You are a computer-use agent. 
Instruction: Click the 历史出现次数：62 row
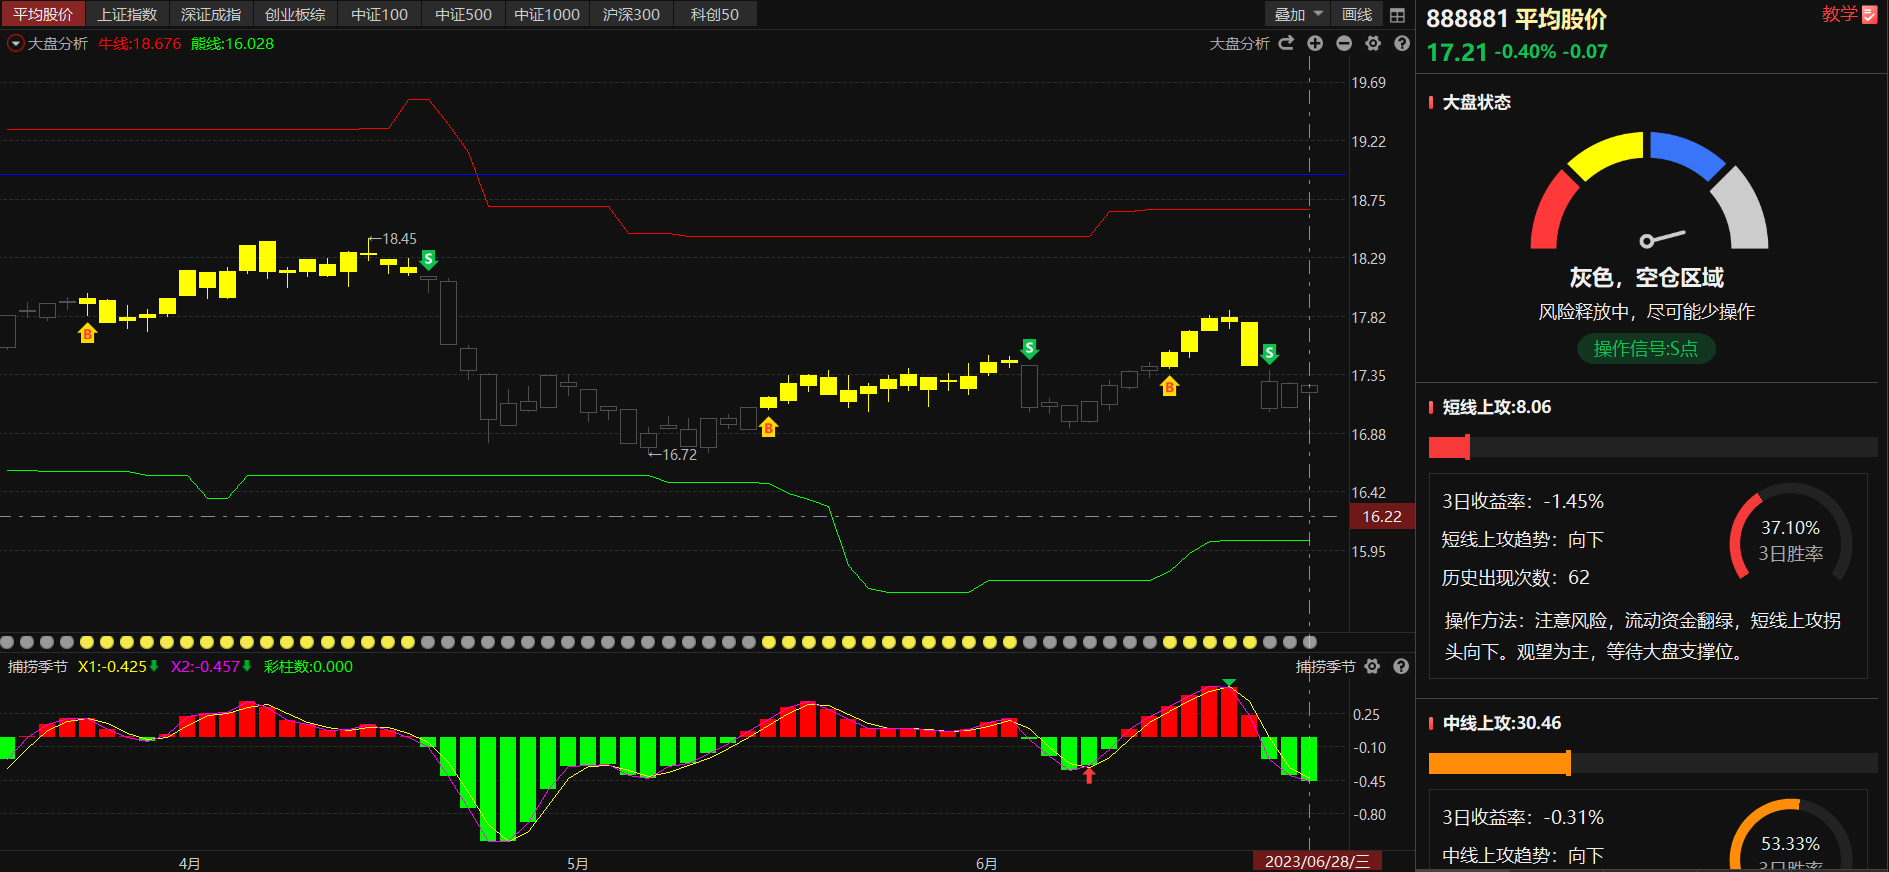[1515, 577]
